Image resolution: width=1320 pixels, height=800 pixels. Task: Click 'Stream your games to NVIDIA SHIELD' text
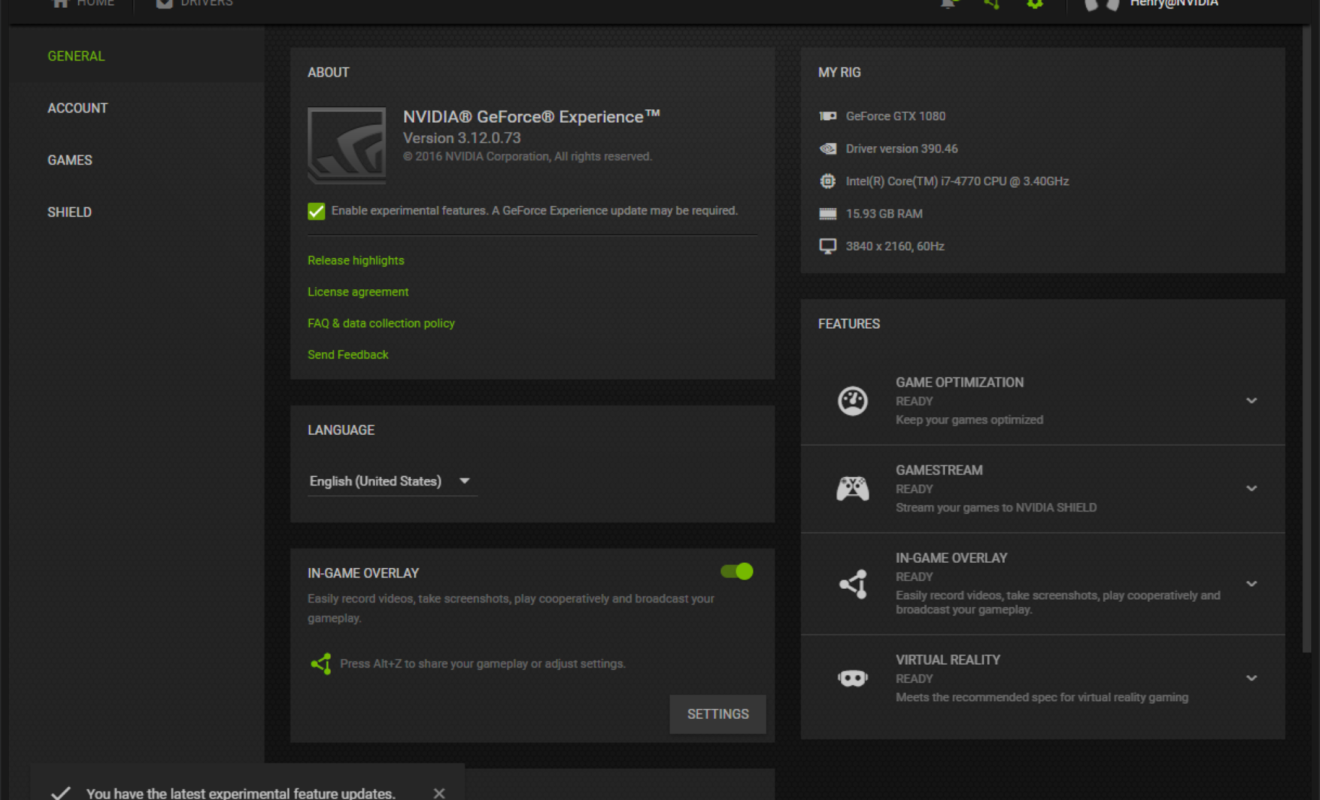tap(996, 508)
